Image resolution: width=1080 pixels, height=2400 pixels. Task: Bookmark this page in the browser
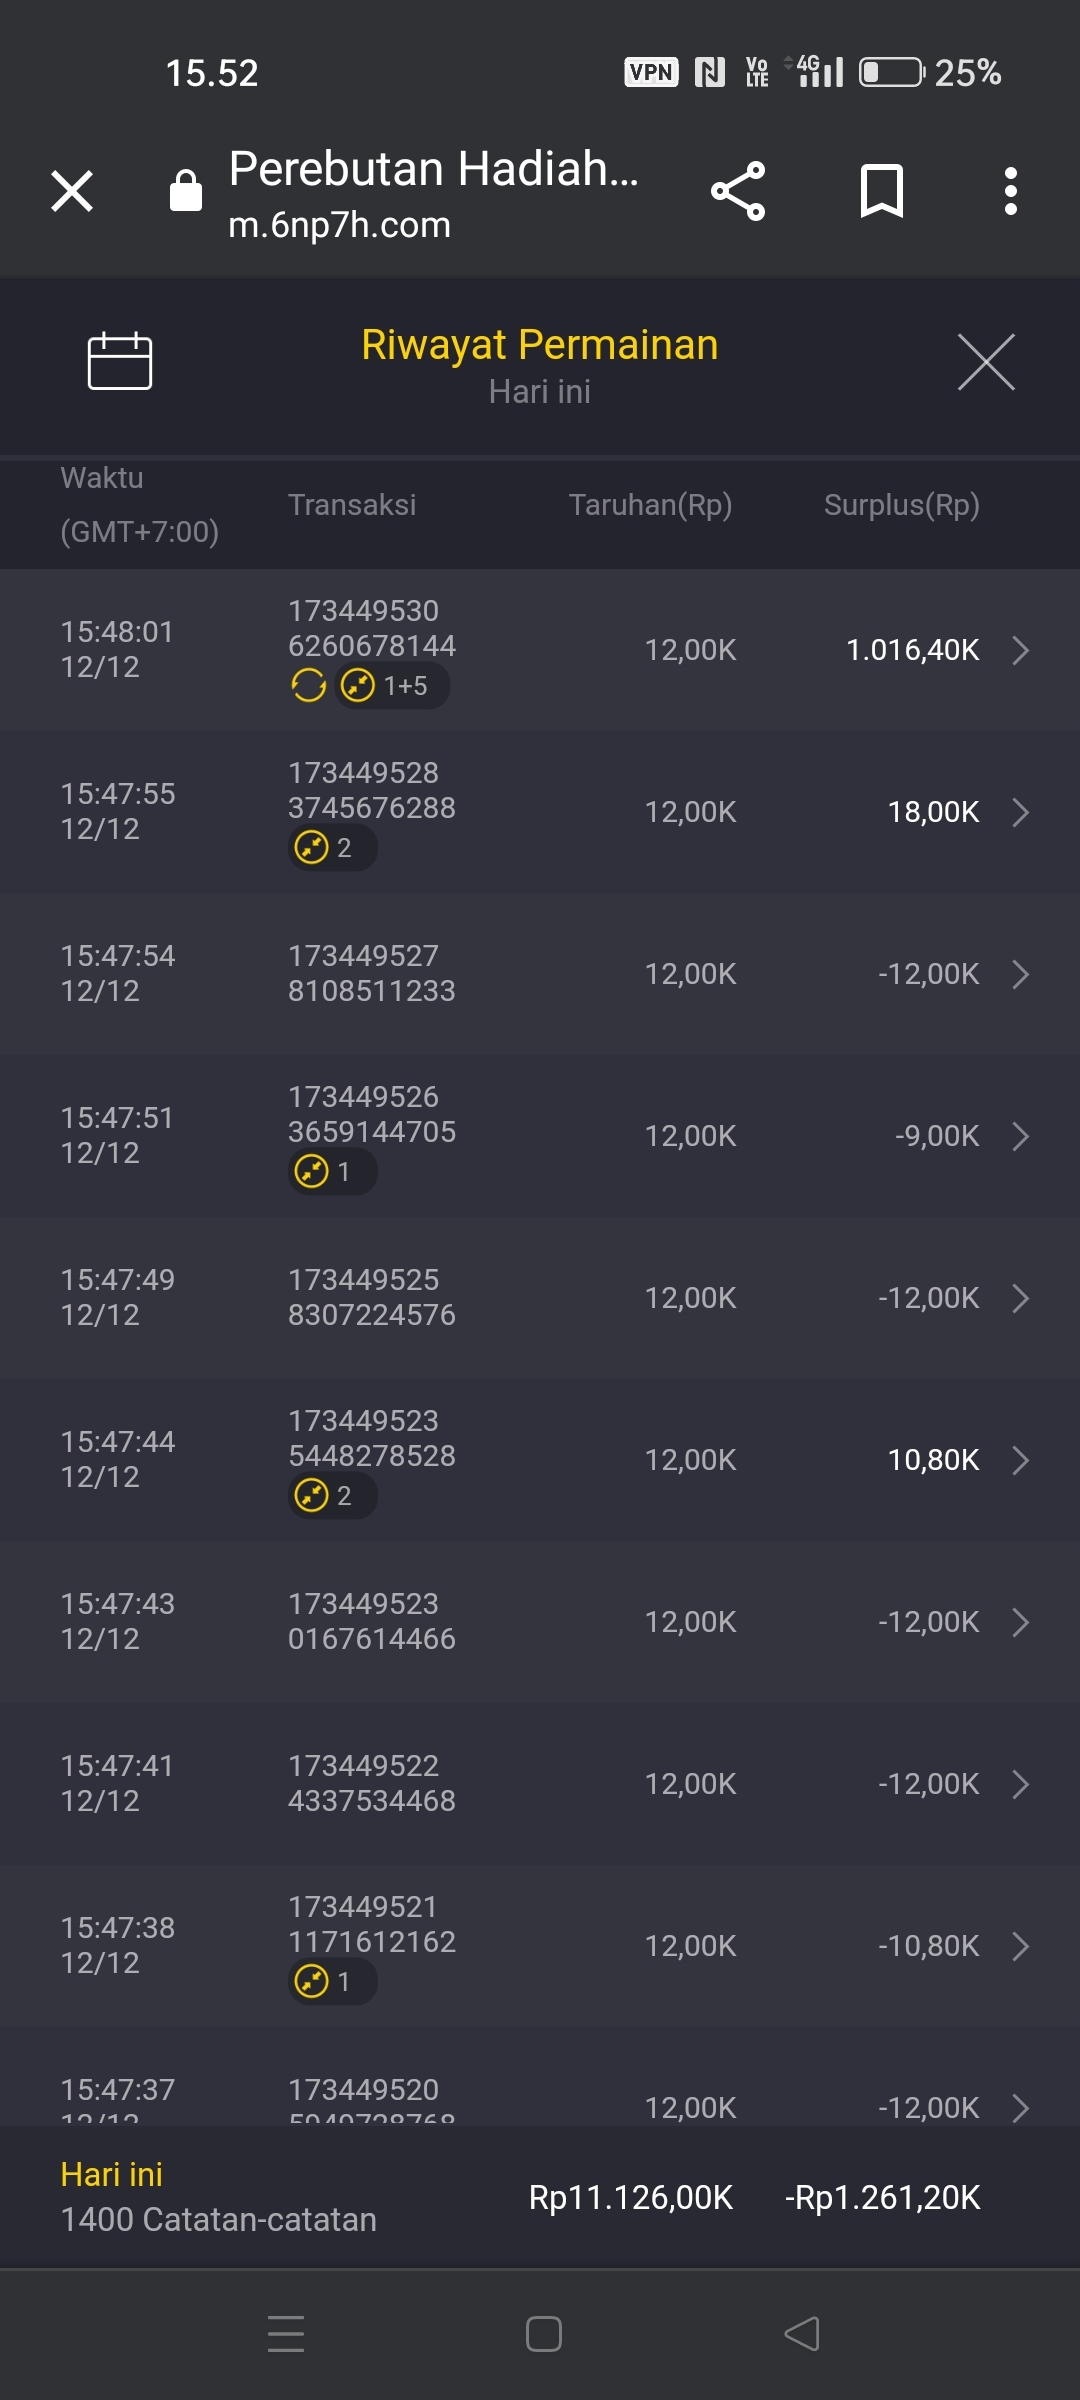(881, 191)
